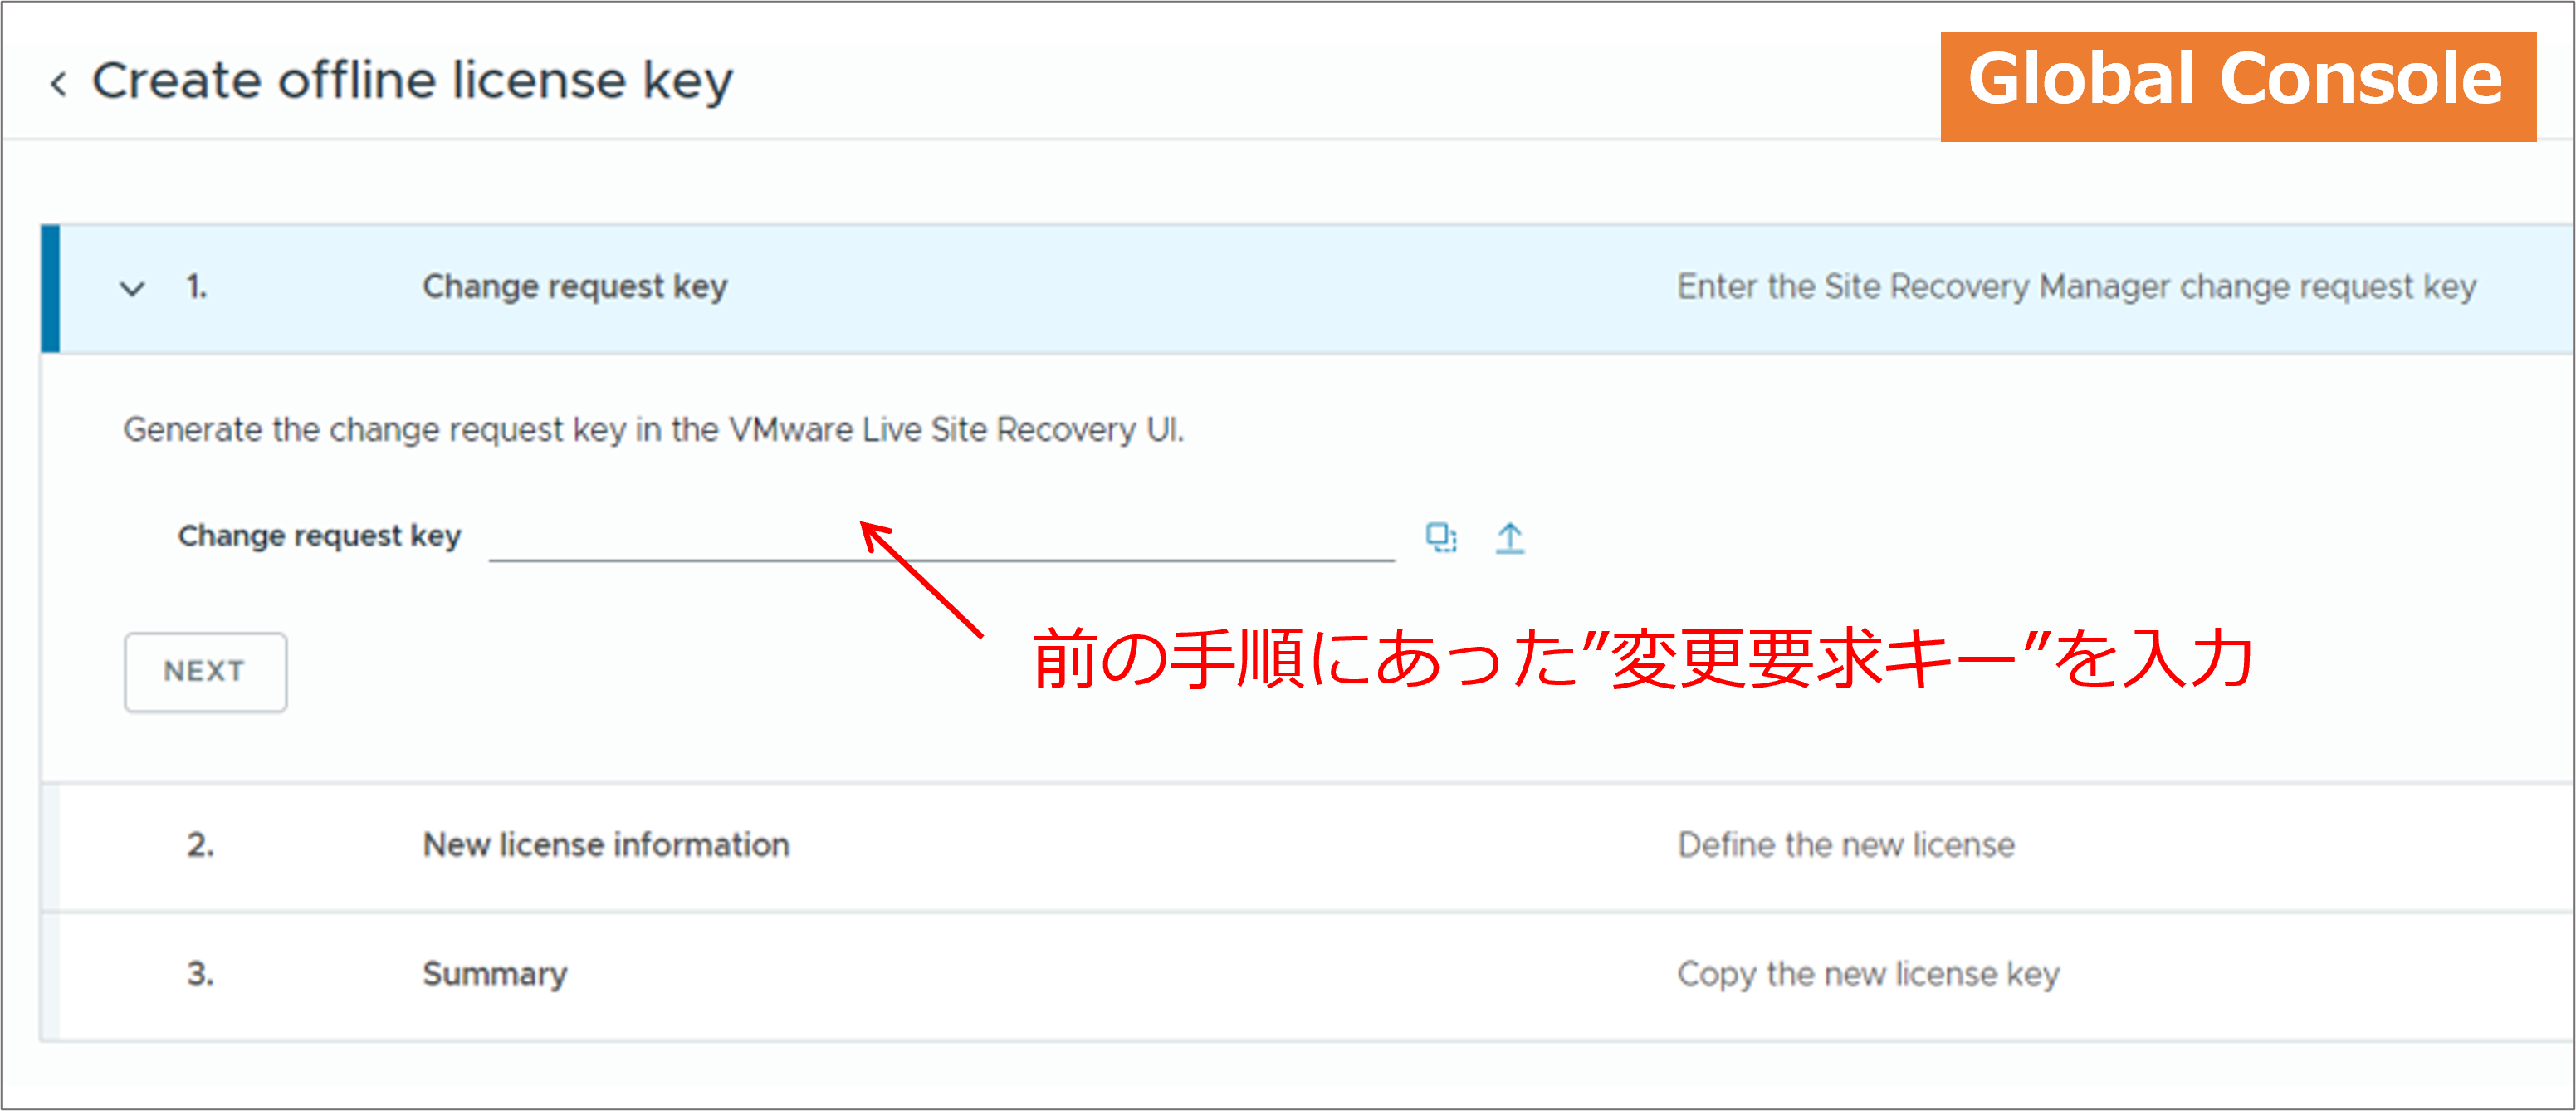Screen dimensions: 2576x1111
Task: Open step 2 New license information
Action: [x=1308, y=845]
